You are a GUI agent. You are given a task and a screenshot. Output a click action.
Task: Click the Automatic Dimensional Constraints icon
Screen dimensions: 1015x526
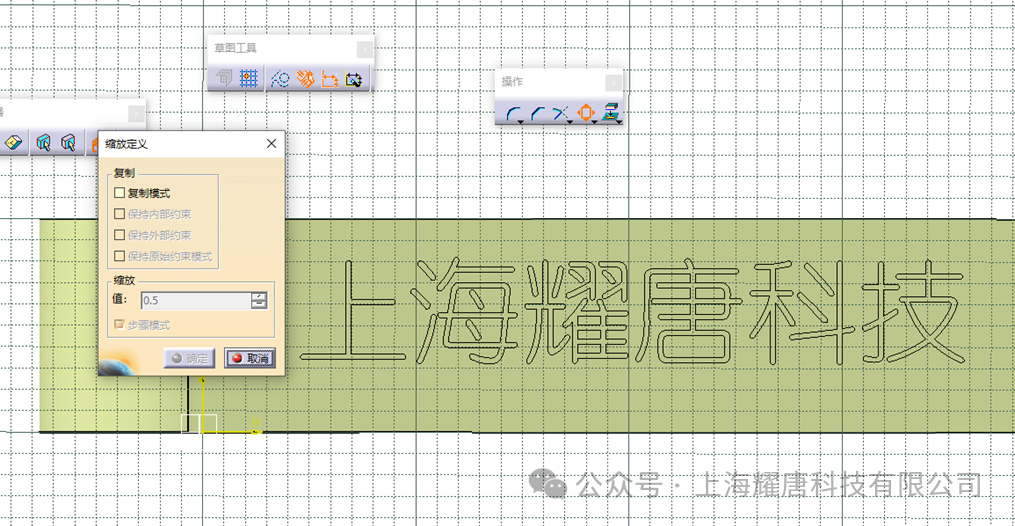point(353,78)
